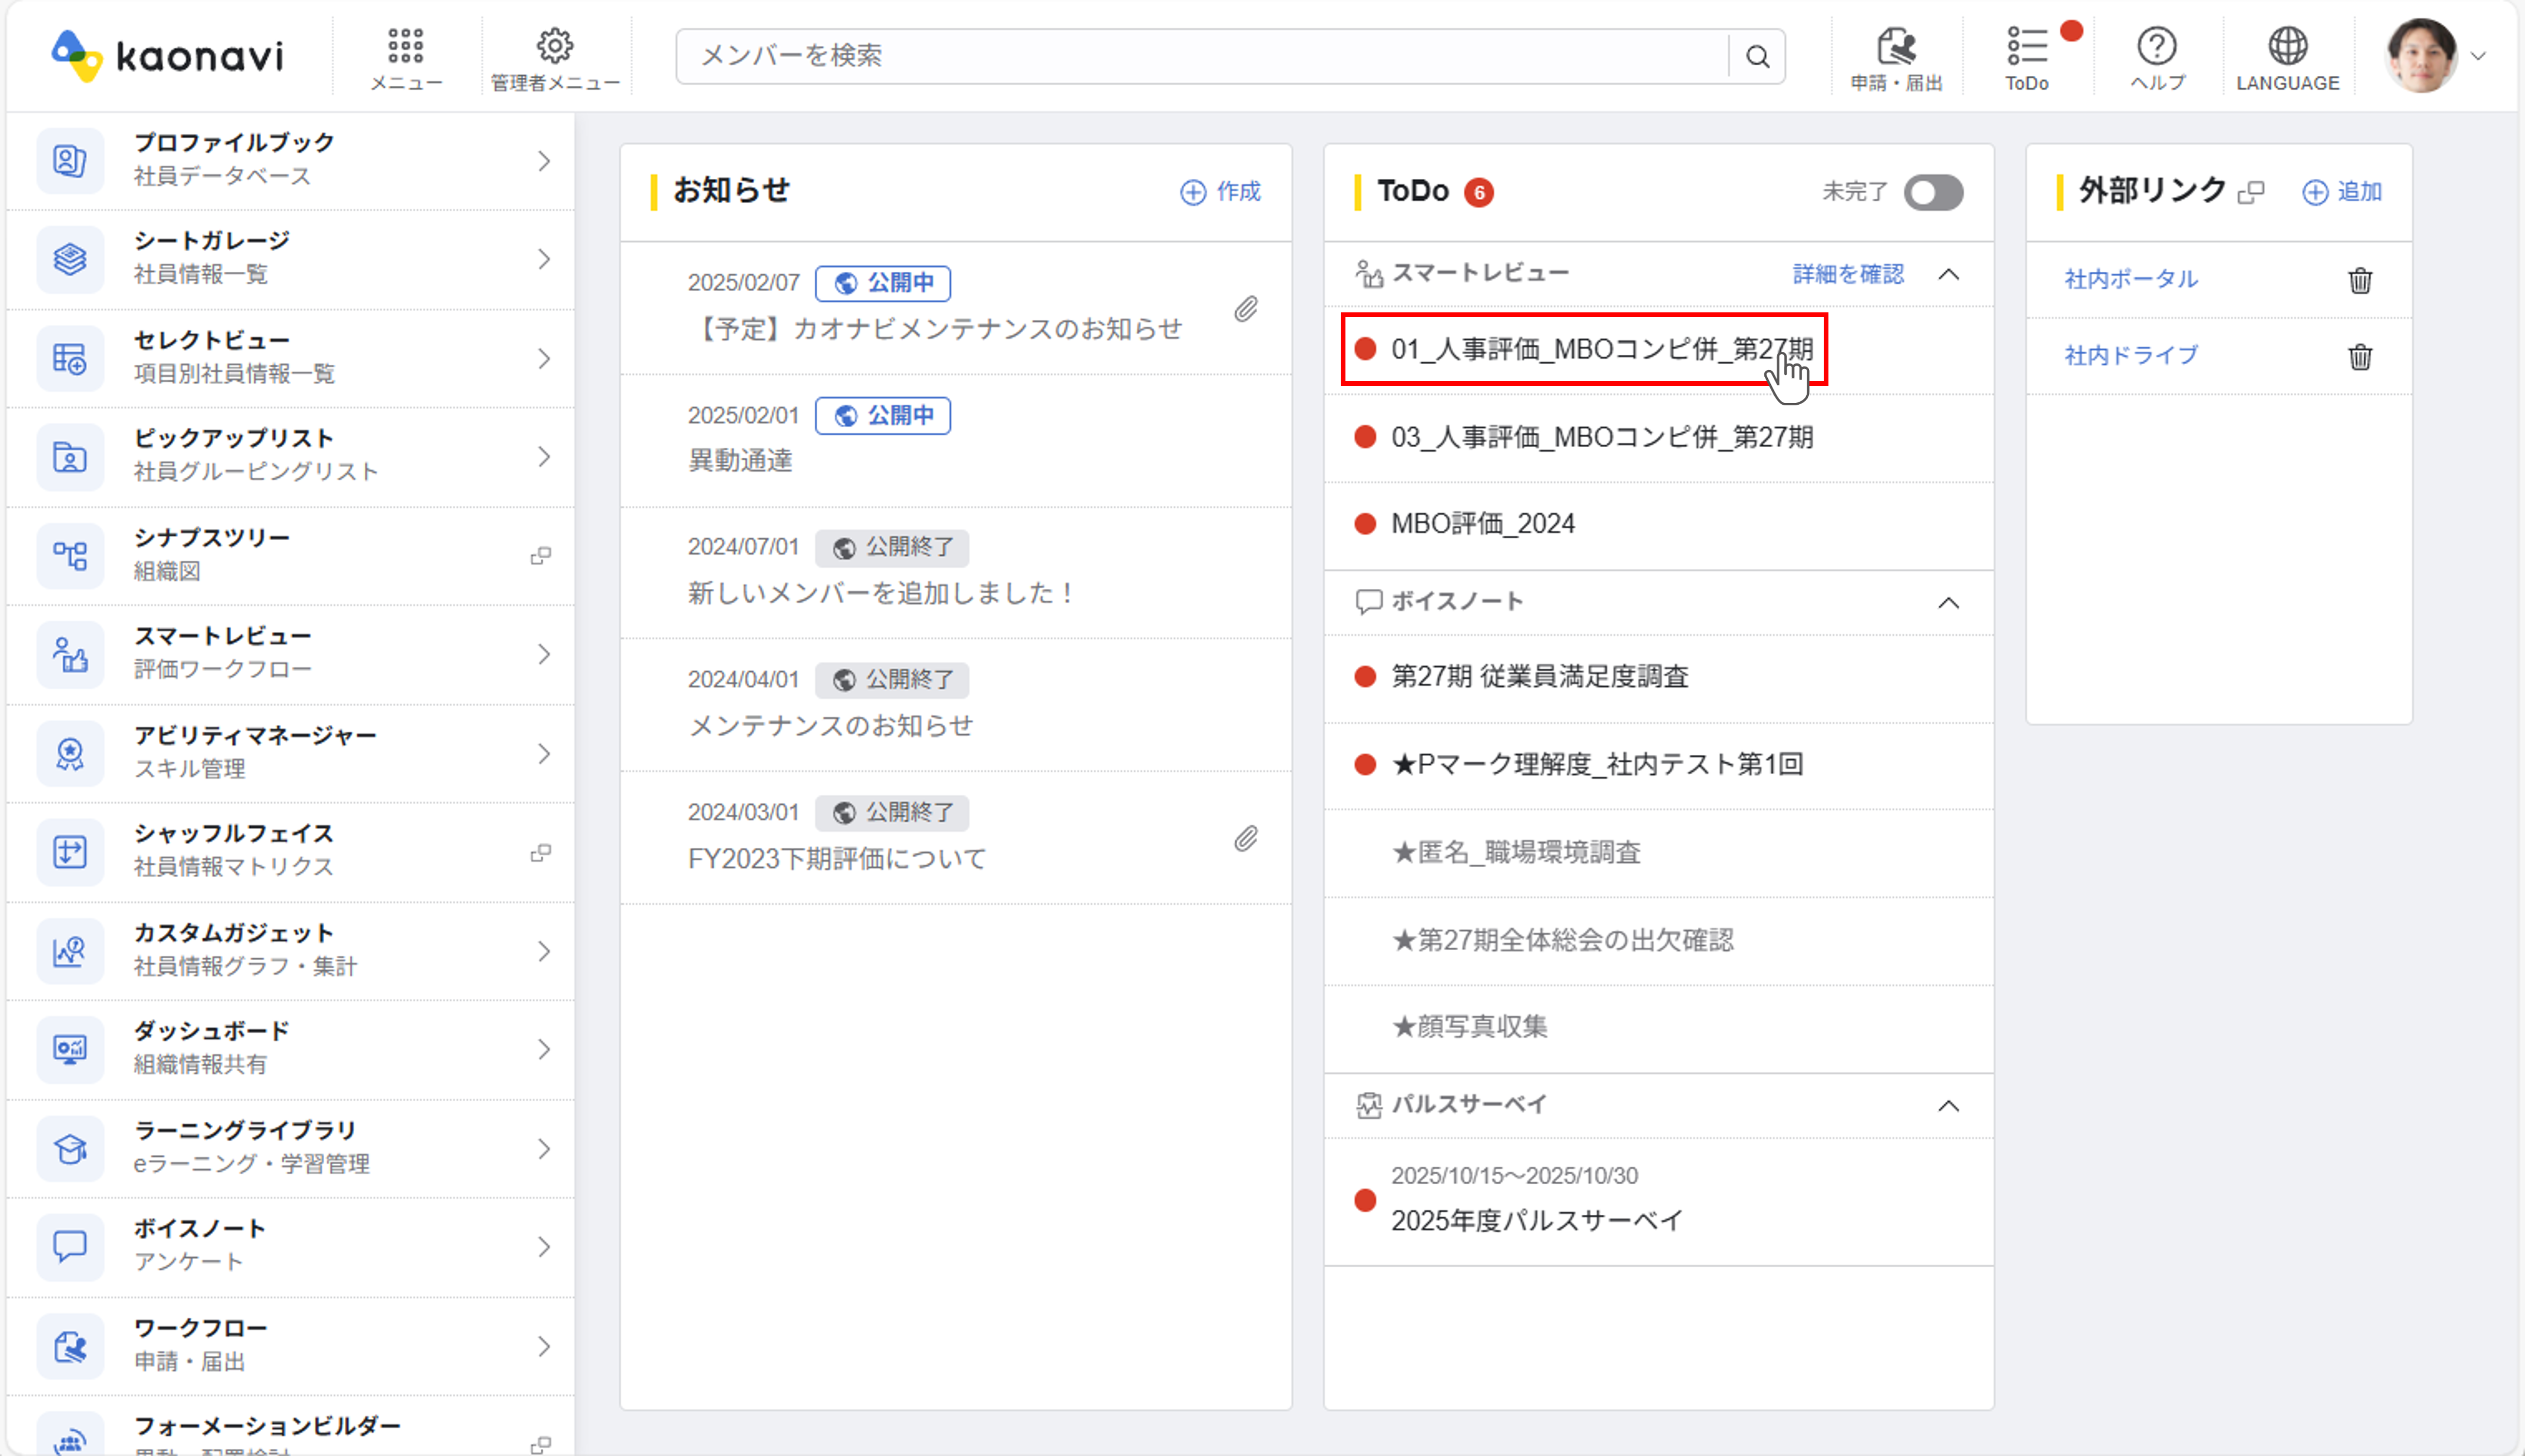
Task: Click paperclip on カオナビメンテナンス notice
Action: (x=1245, y=309)
